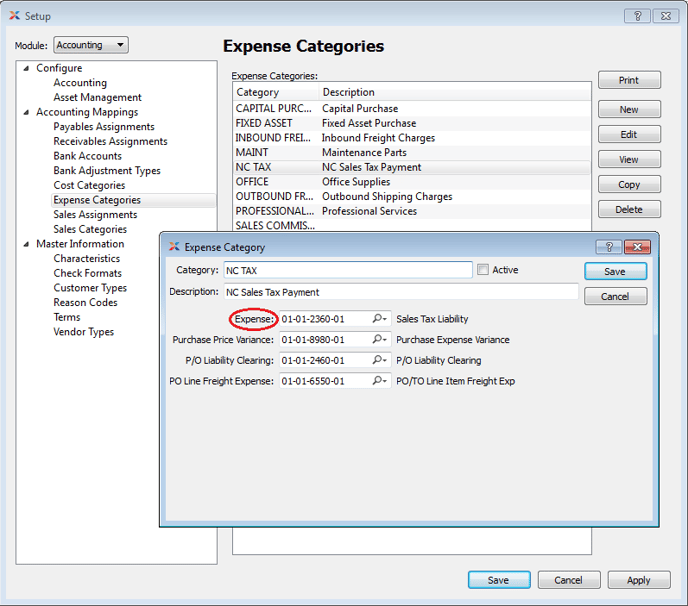Enable the Active checkbox
Viewport: 688px width, 606px height.
coord(484,270)
